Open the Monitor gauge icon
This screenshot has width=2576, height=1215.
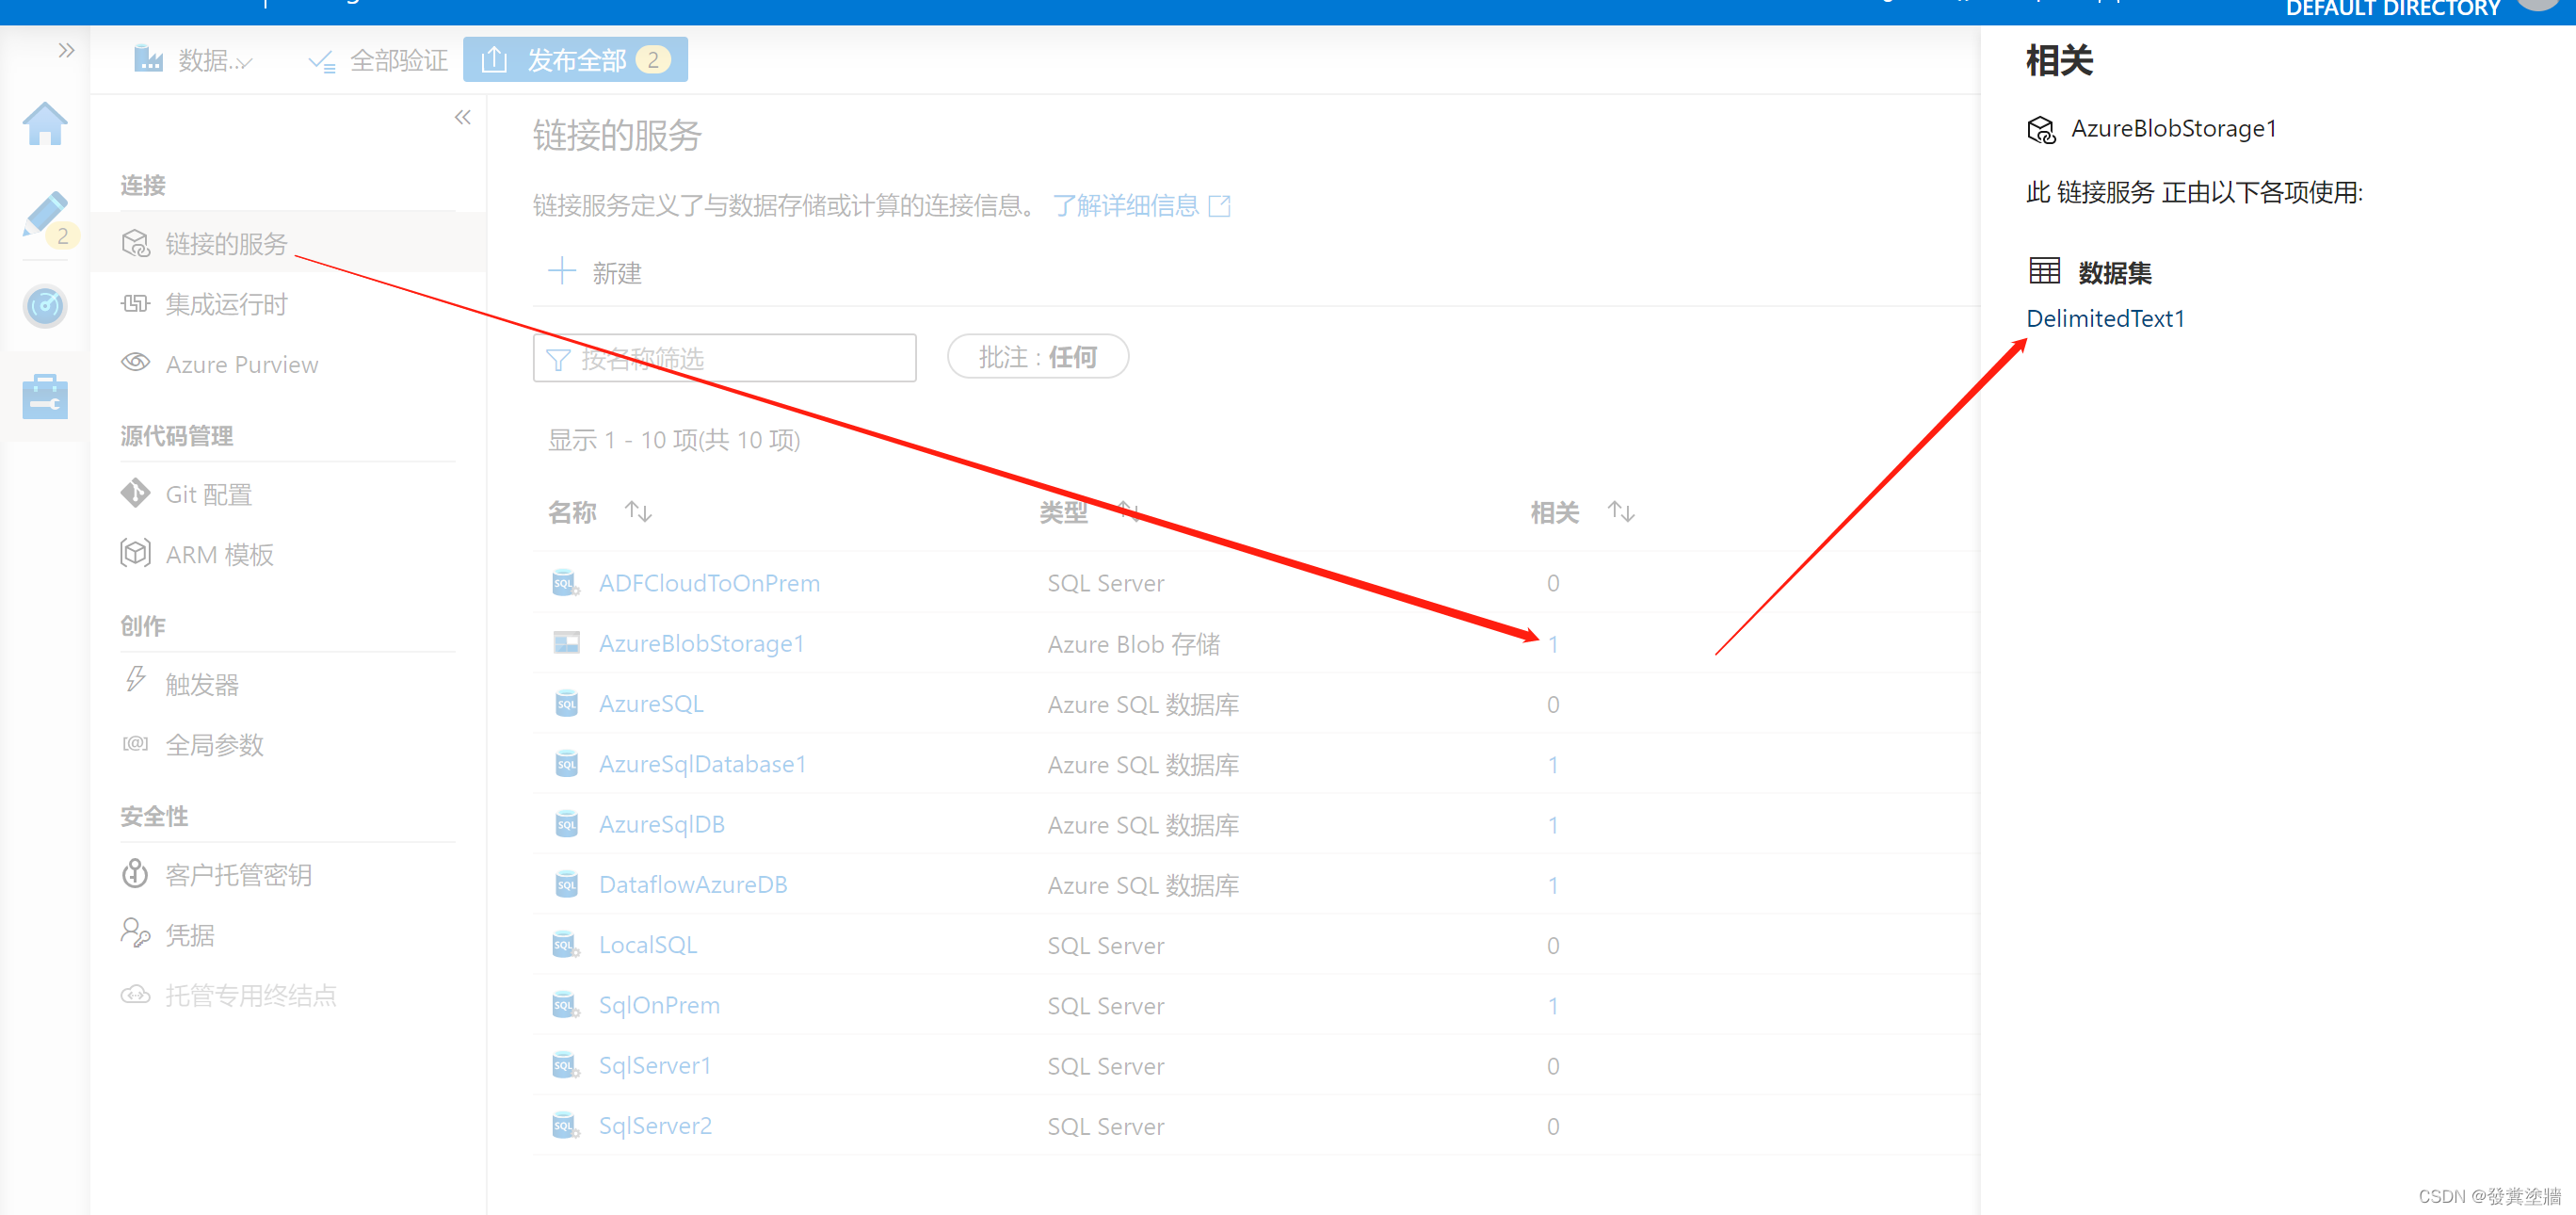coord(45,306)
